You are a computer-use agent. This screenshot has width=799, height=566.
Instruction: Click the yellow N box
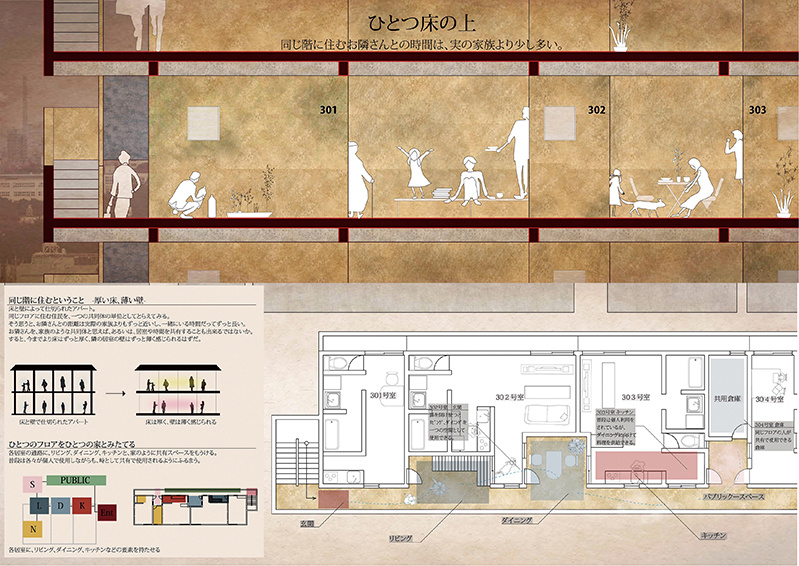[x=32, y=527]
